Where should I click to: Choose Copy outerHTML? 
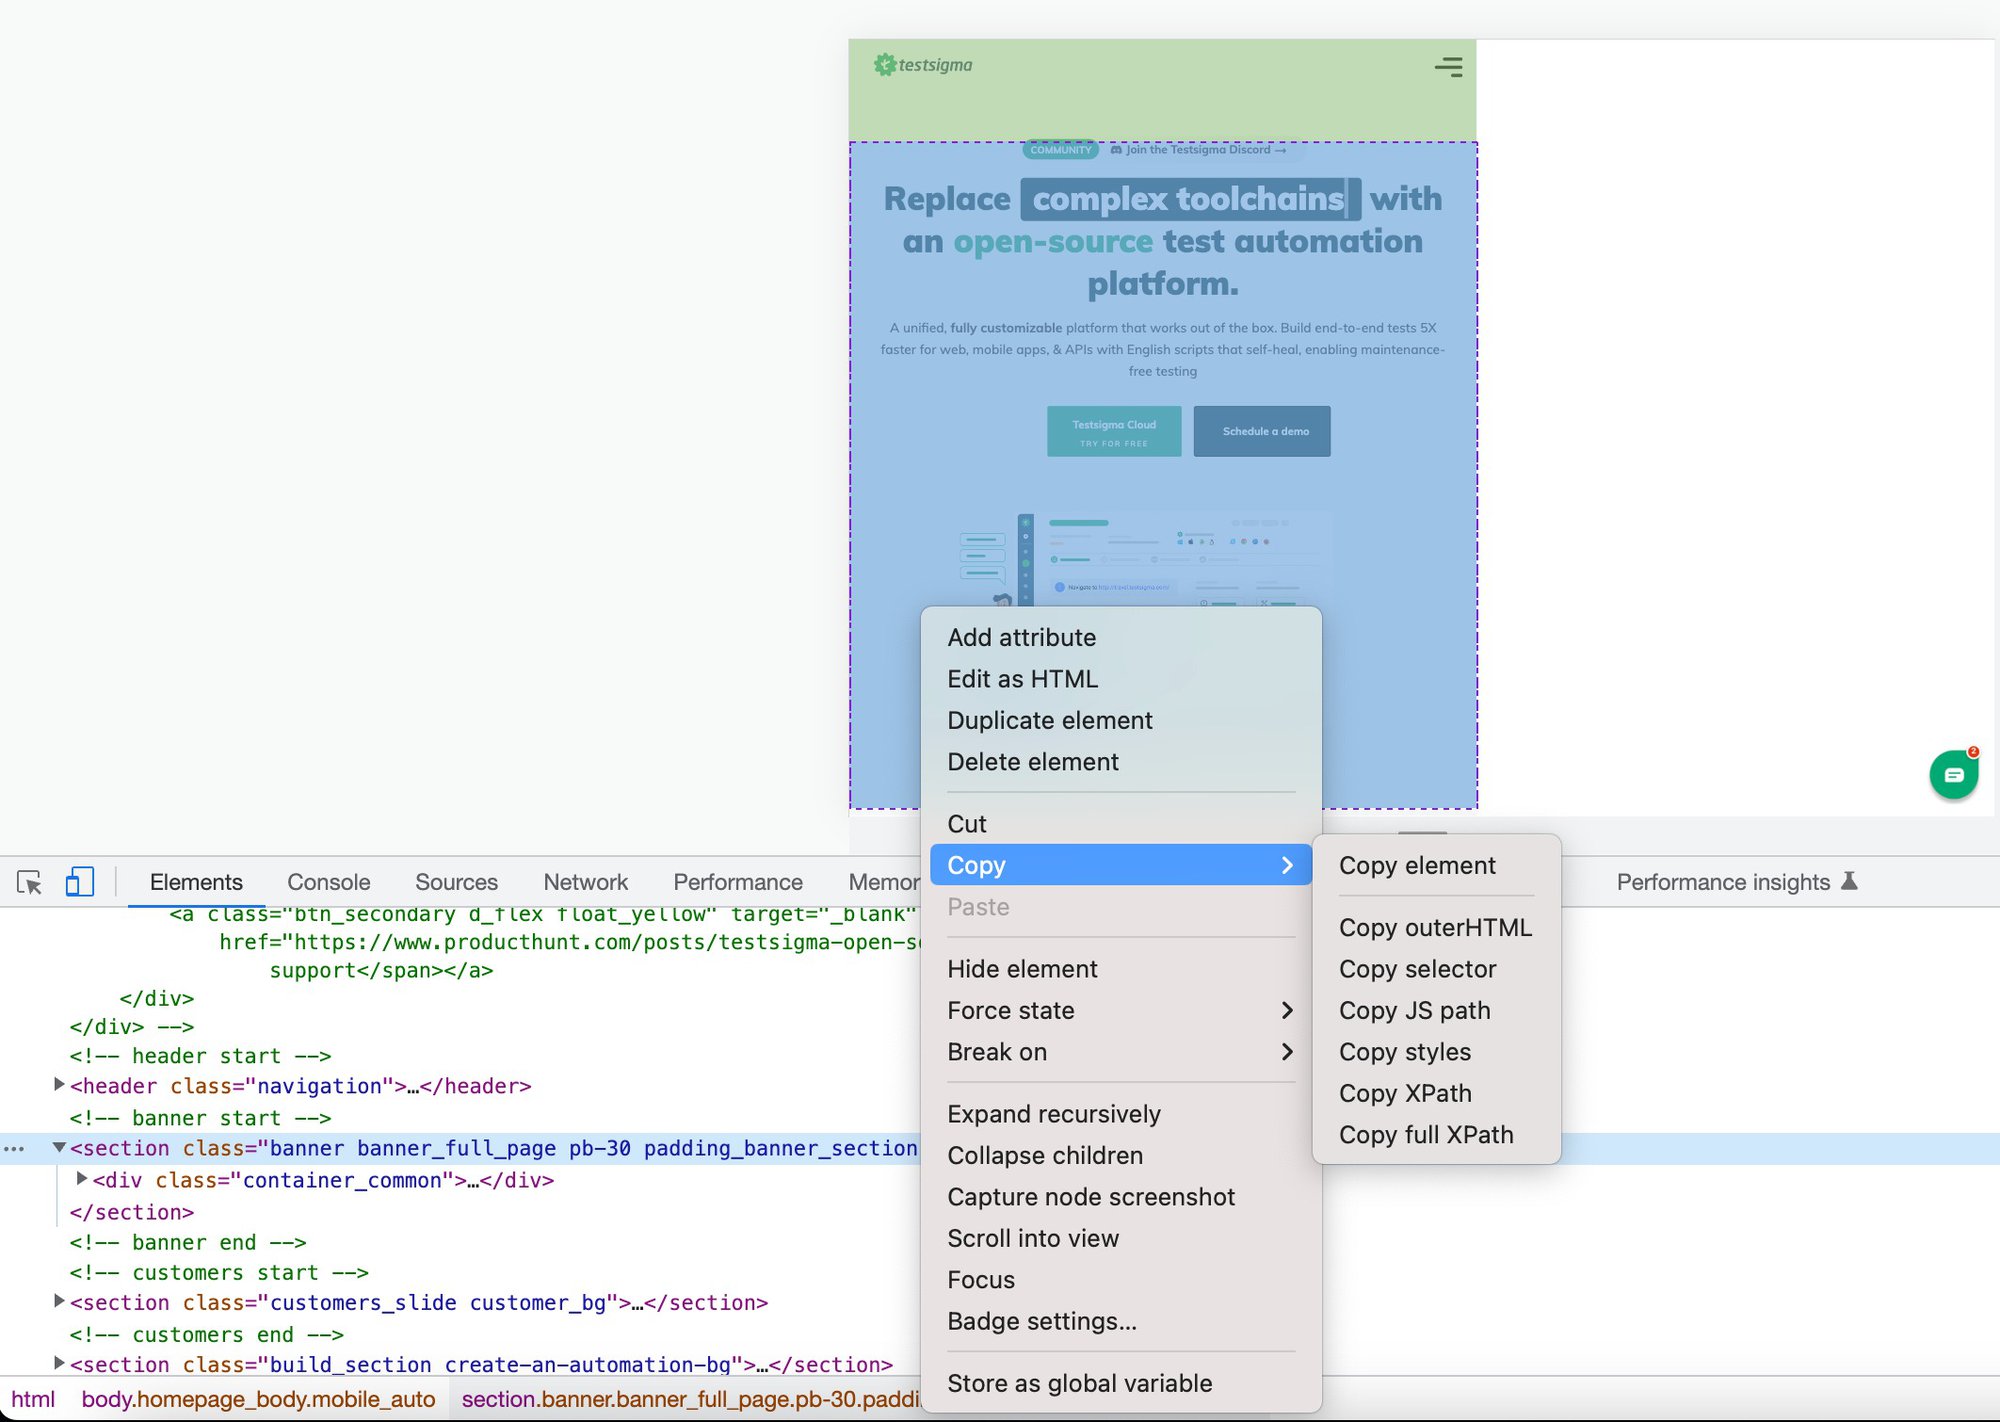coord(1436,927)
